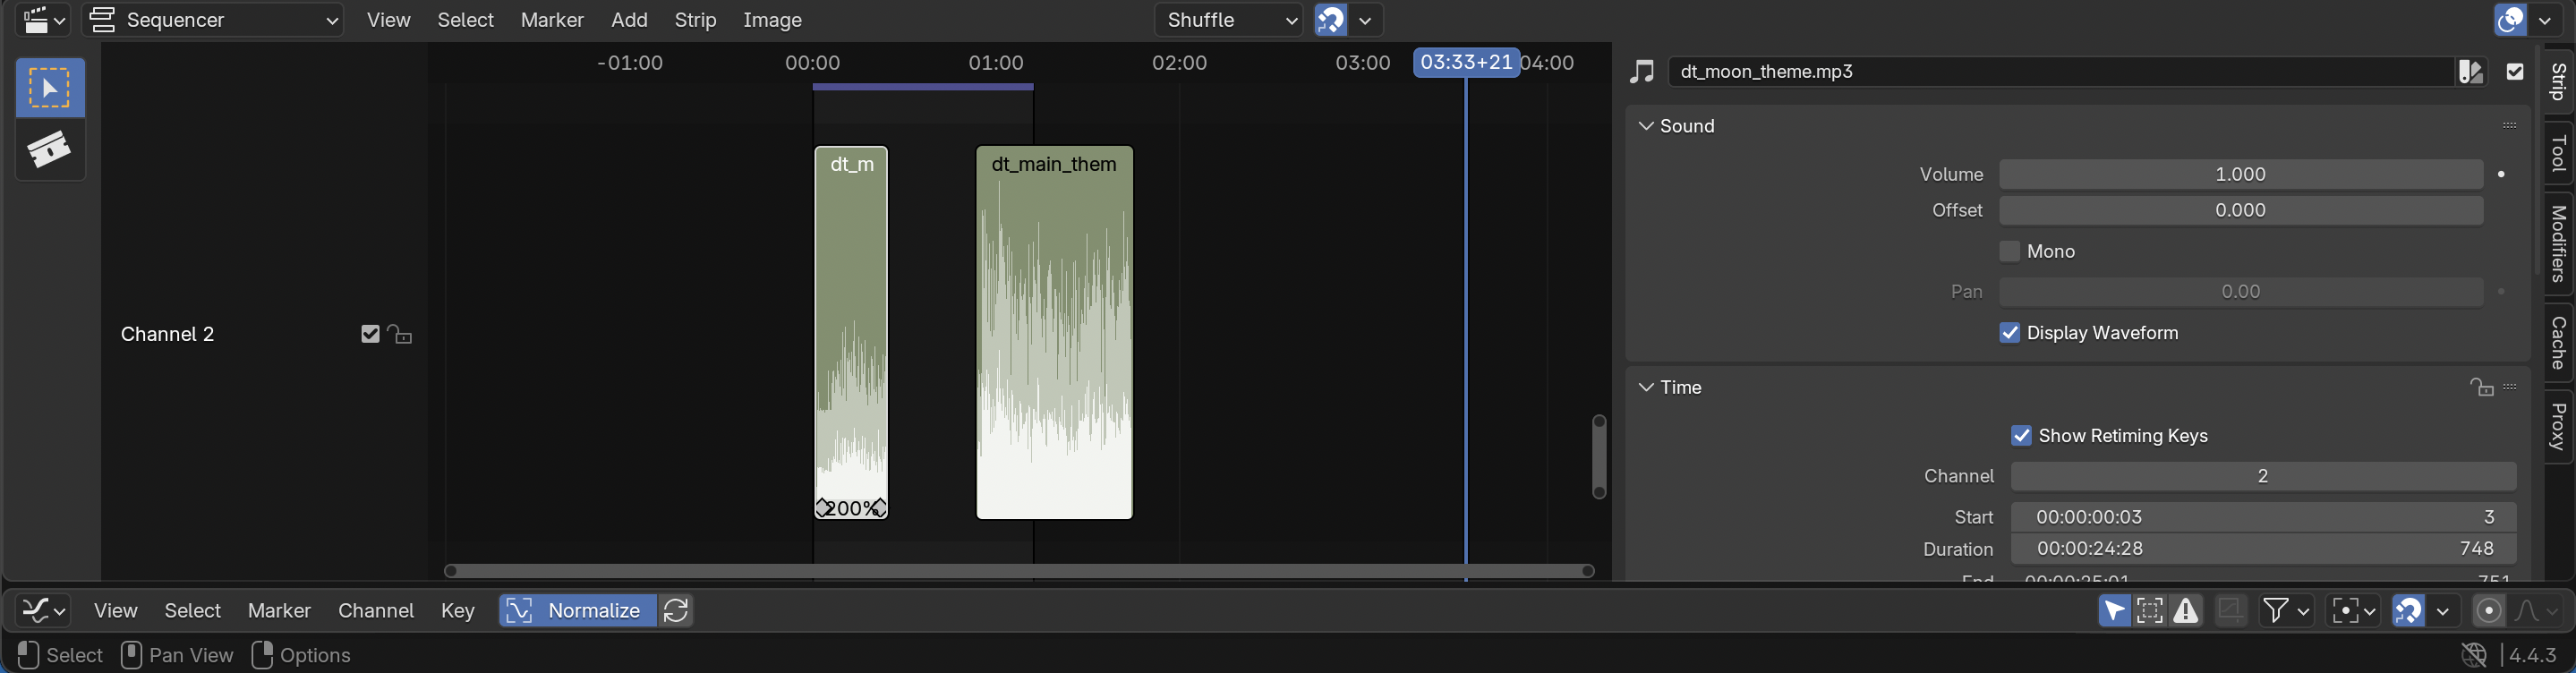Viewport: 2576px width, 673px height.
Task: Edit the strip name dt_moon_theme.mp3
Action: (x=2063, y=71)
